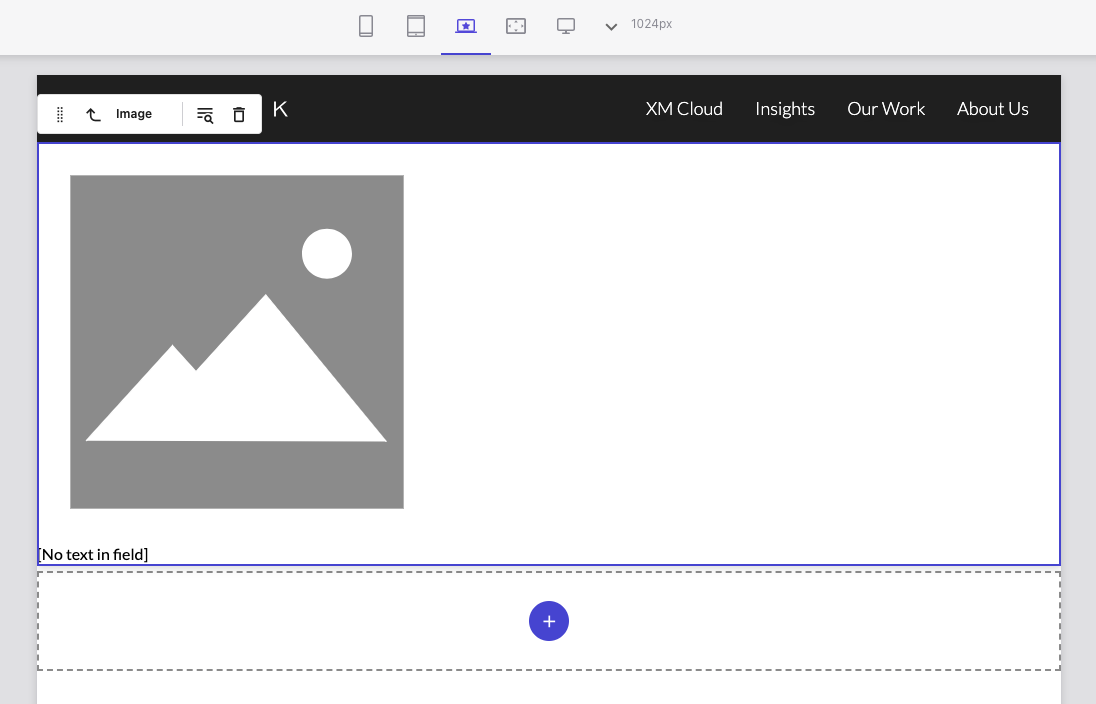Click the K site logo

pos(280,108)
